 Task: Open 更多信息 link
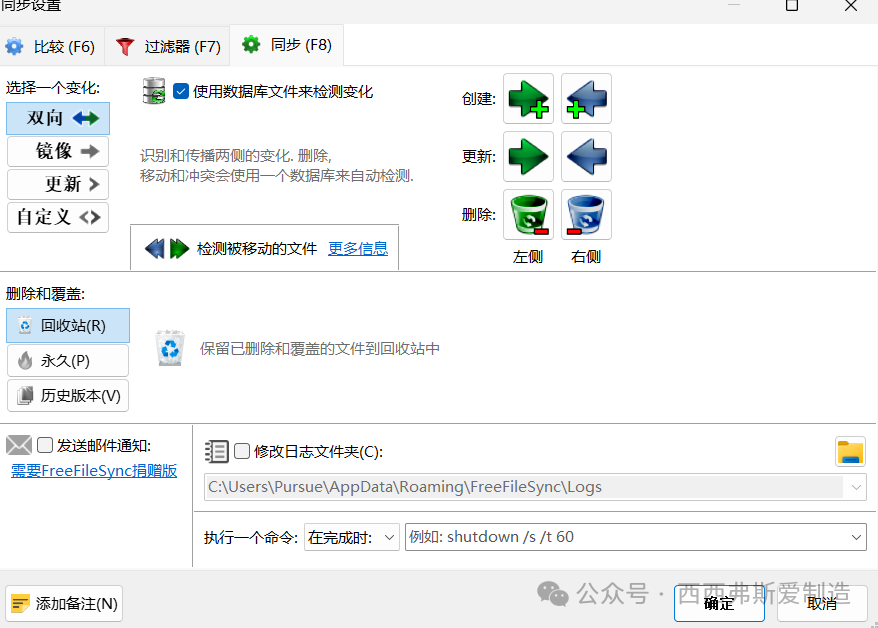point(358,249)
